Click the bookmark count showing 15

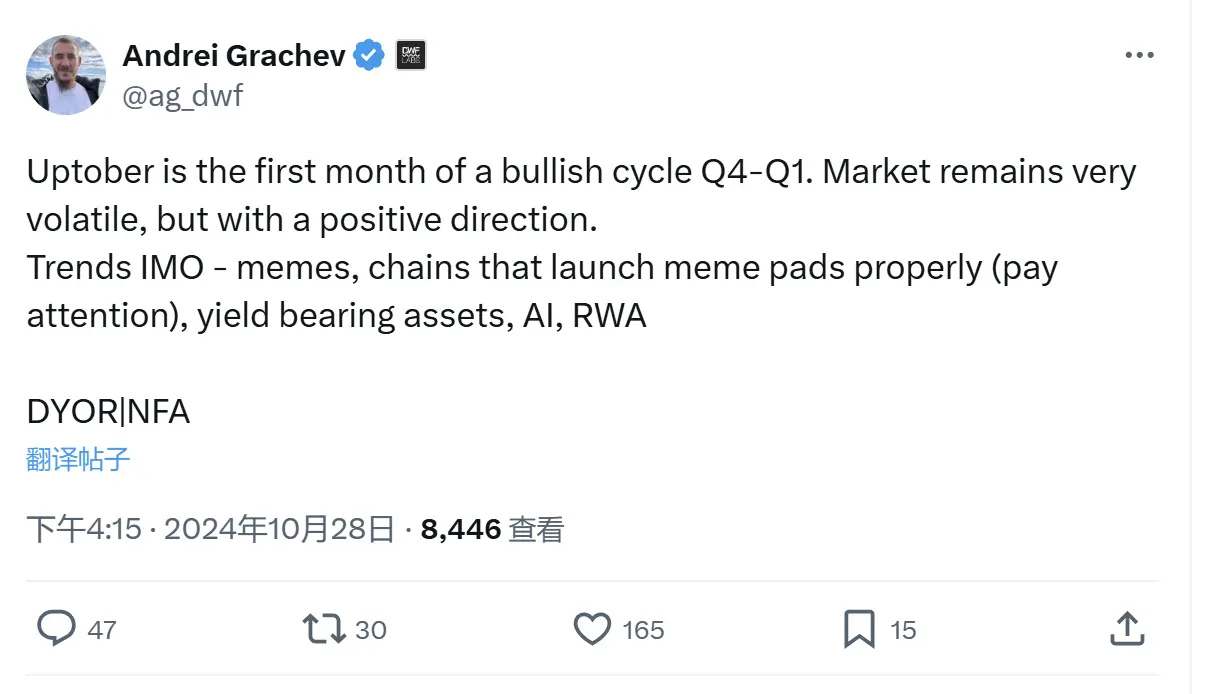pos(903,630)
